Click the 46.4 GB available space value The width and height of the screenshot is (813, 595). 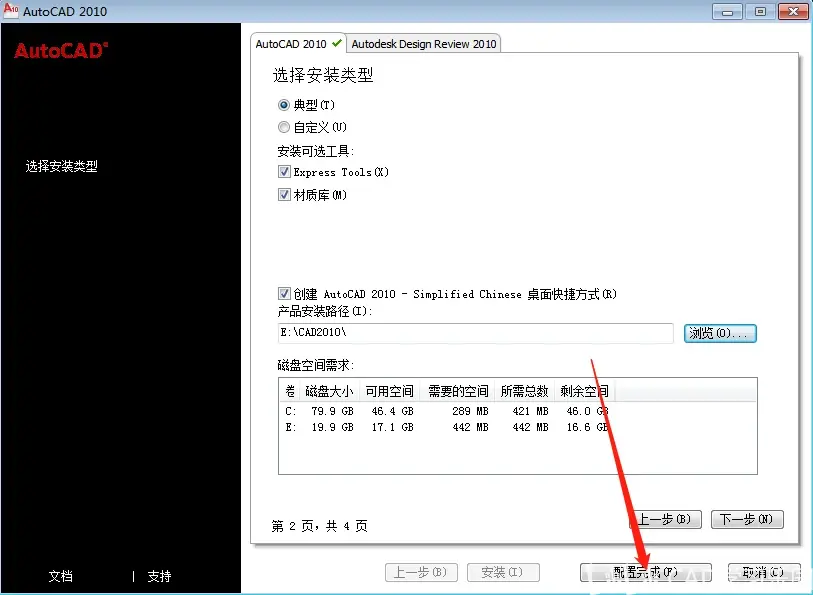click(x=393, y=412)
